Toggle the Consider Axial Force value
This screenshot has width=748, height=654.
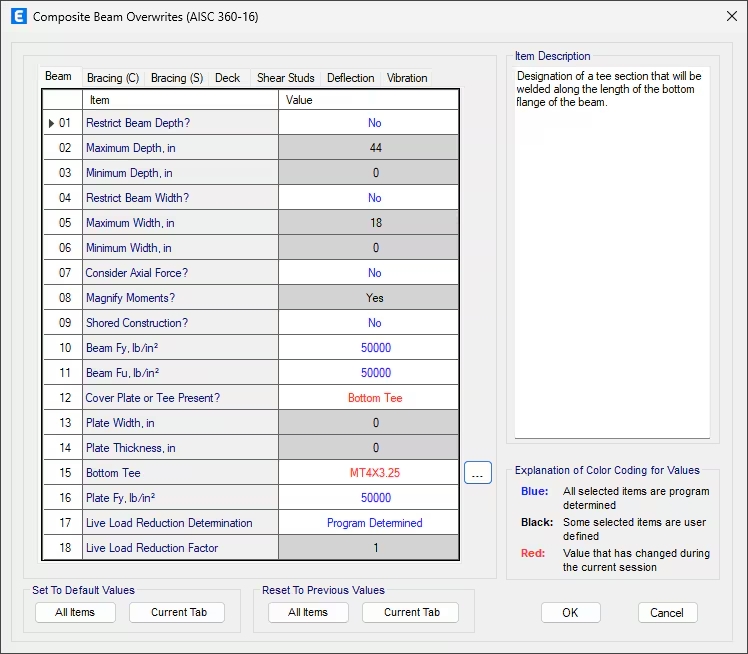click(x=374, y=273)
